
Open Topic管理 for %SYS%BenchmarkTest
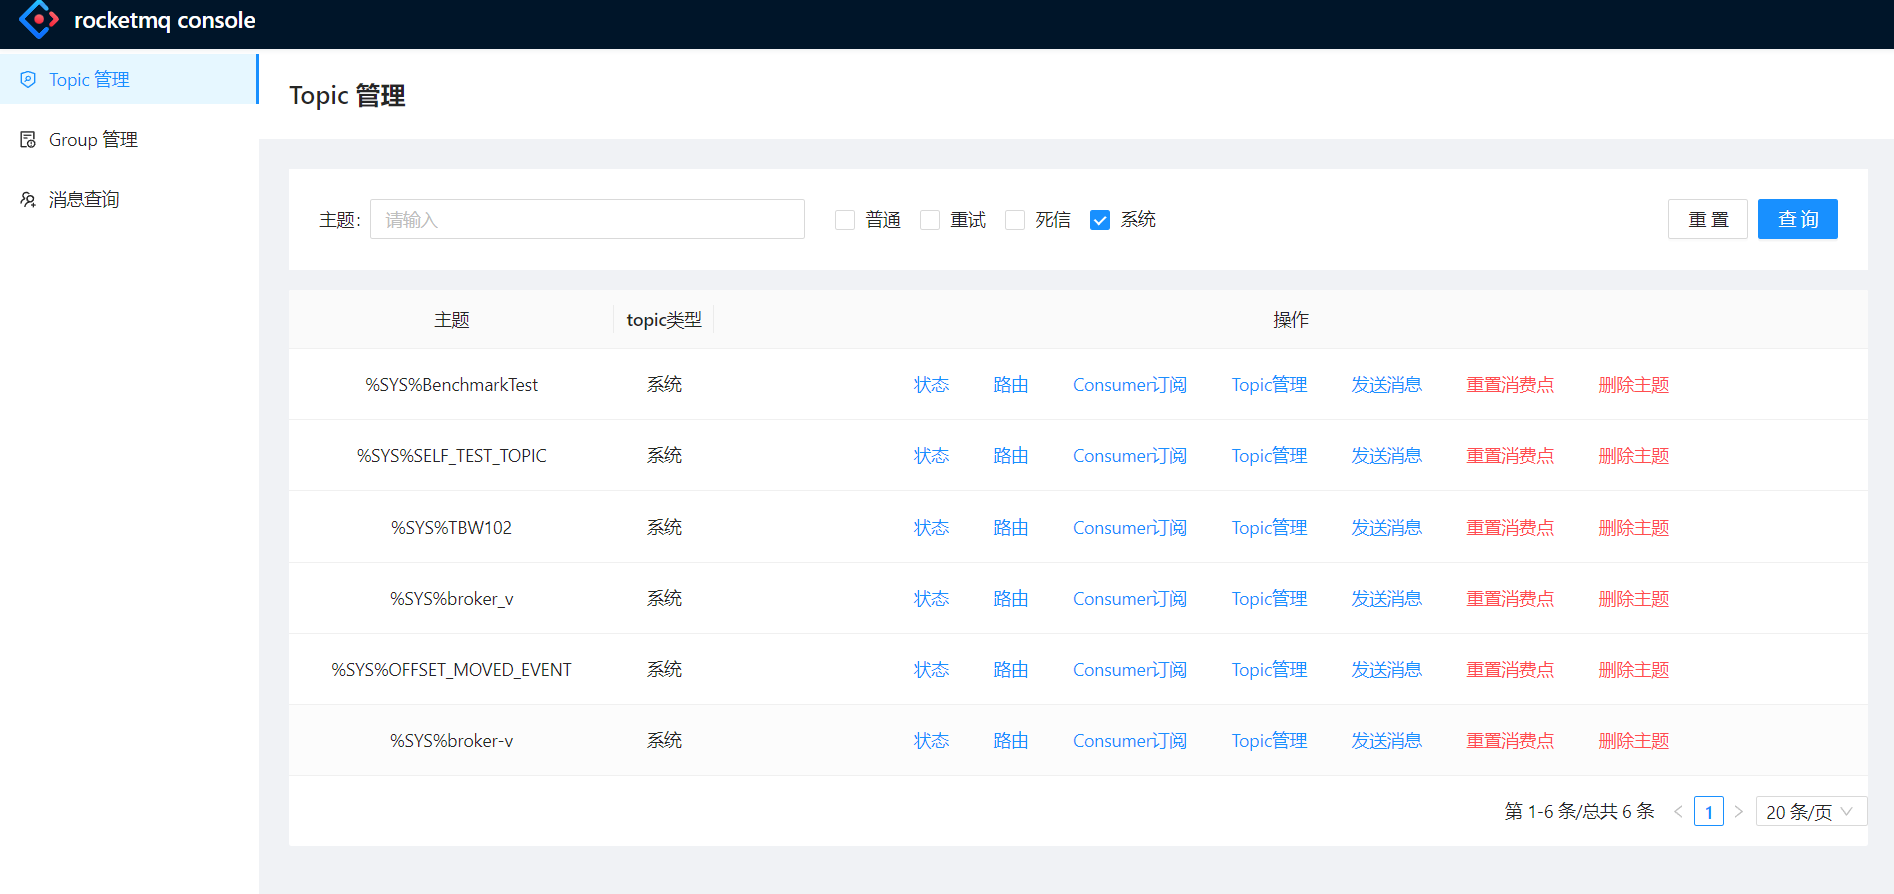1269,385
